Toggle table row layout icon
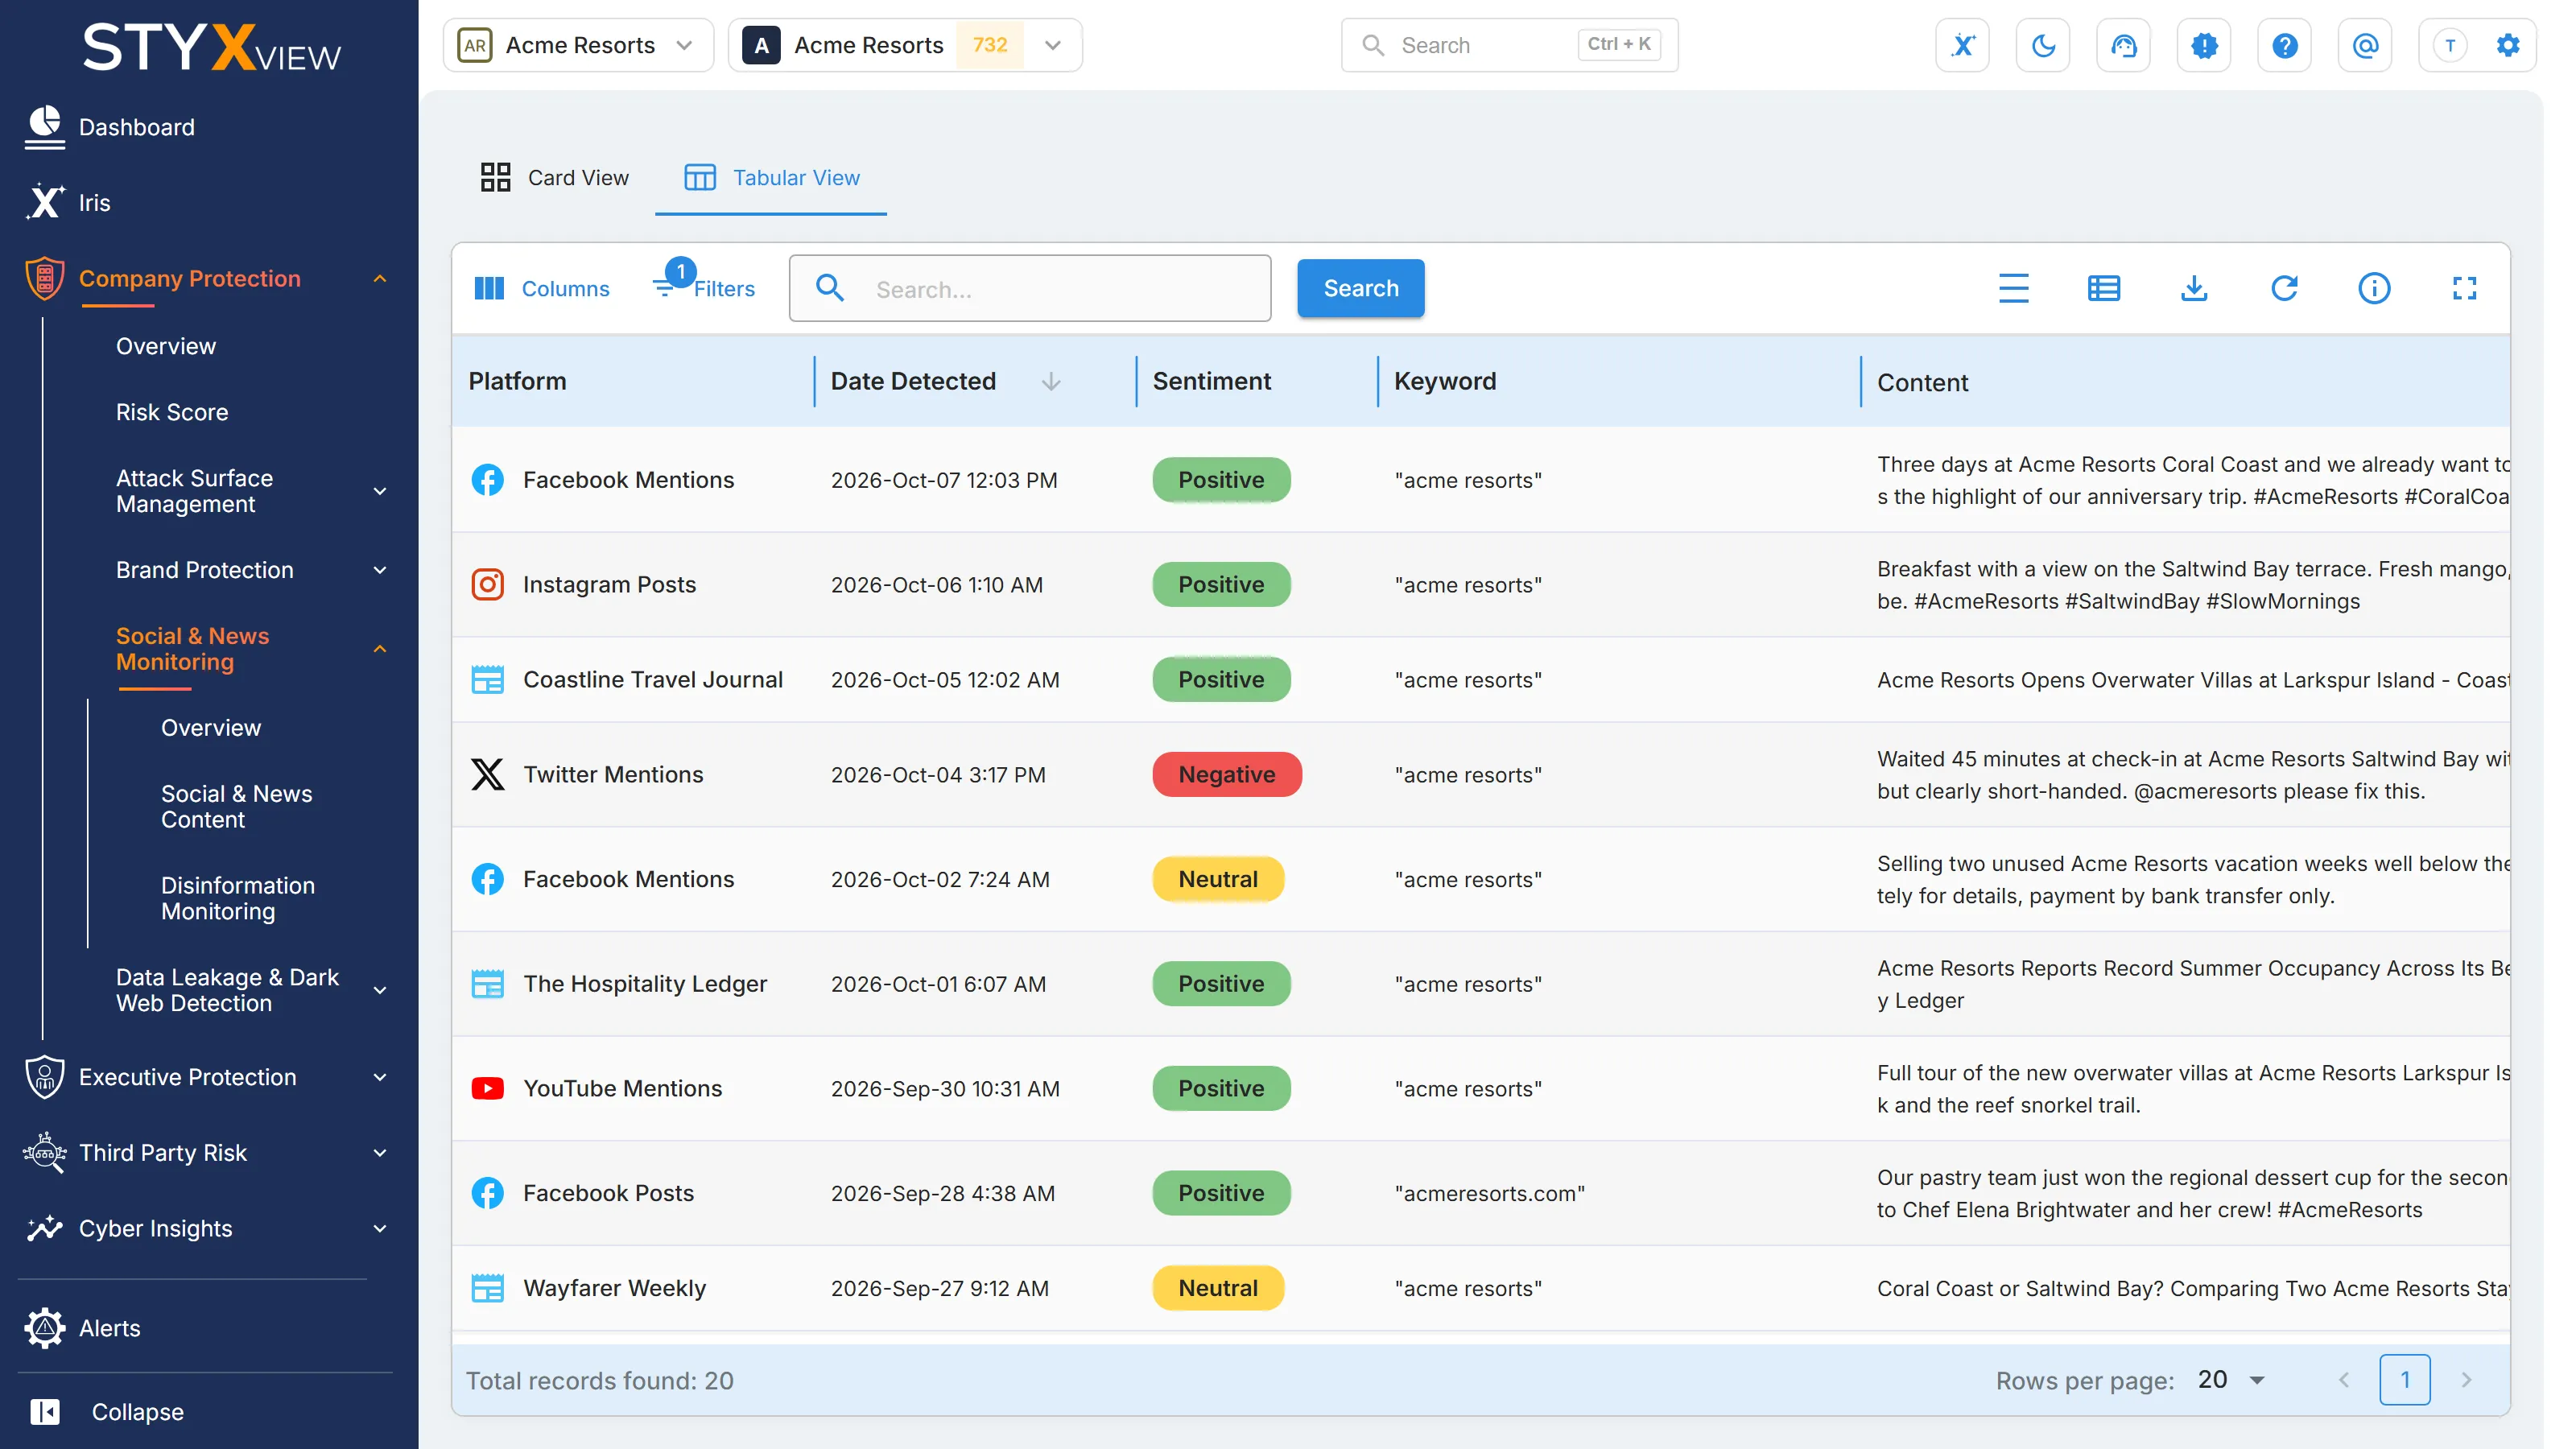The image size is (2576, 1449). click(x=2103, y=288)
